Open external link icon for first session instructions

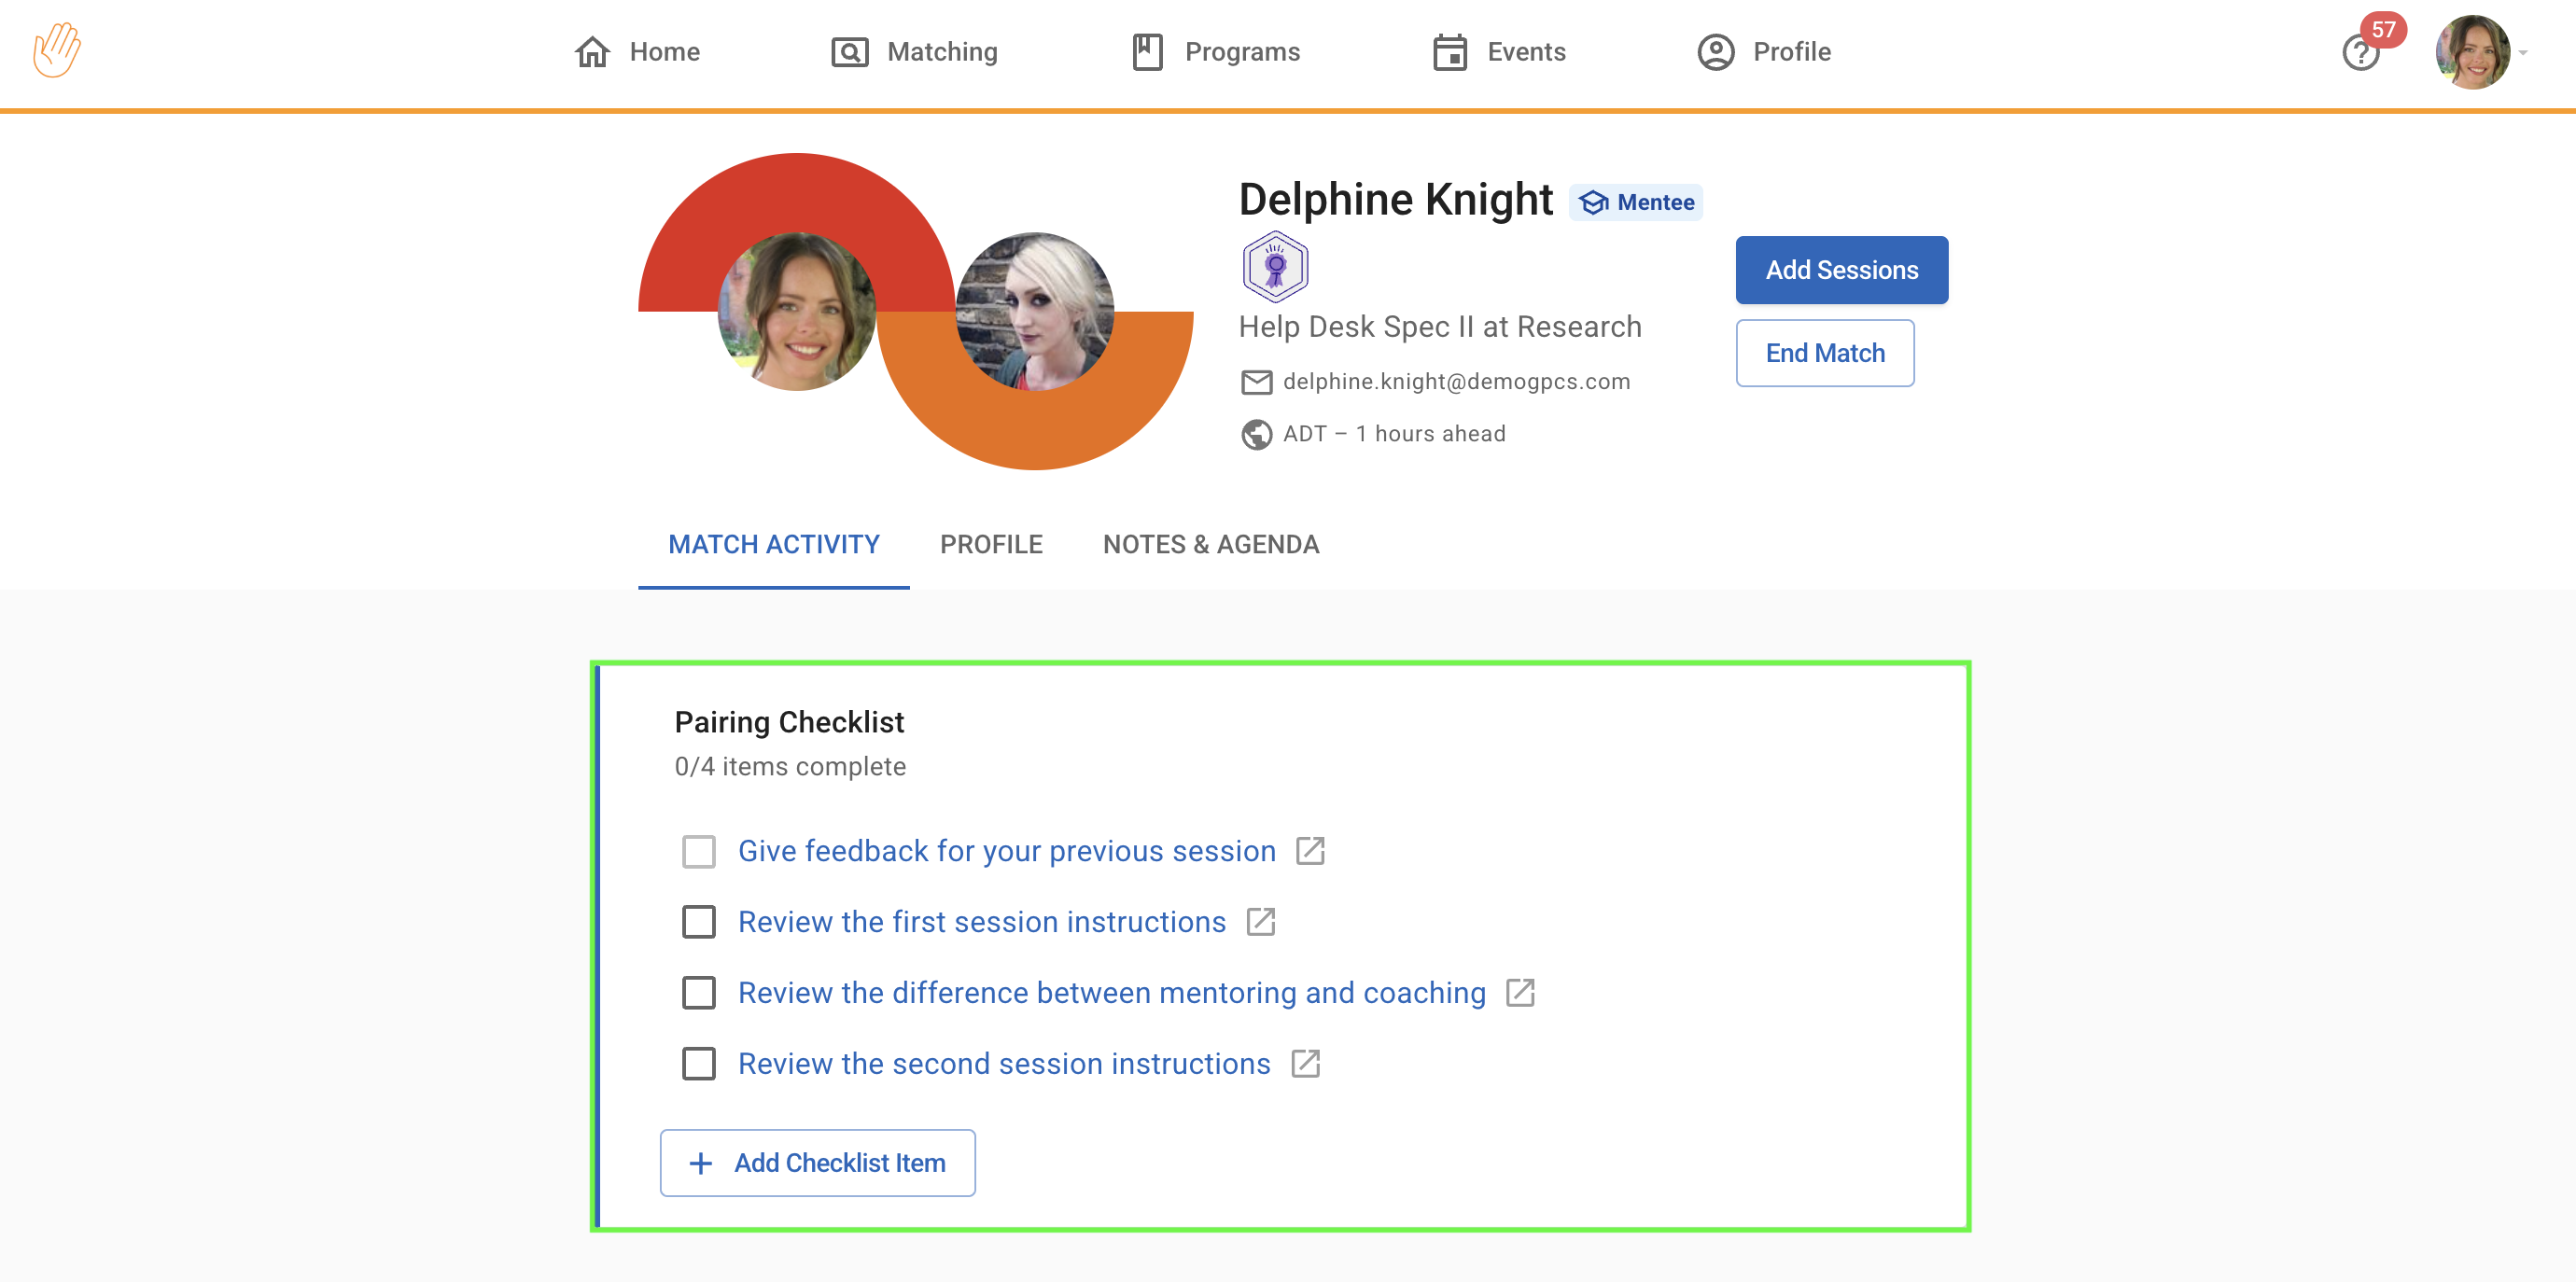[1261, 922]
